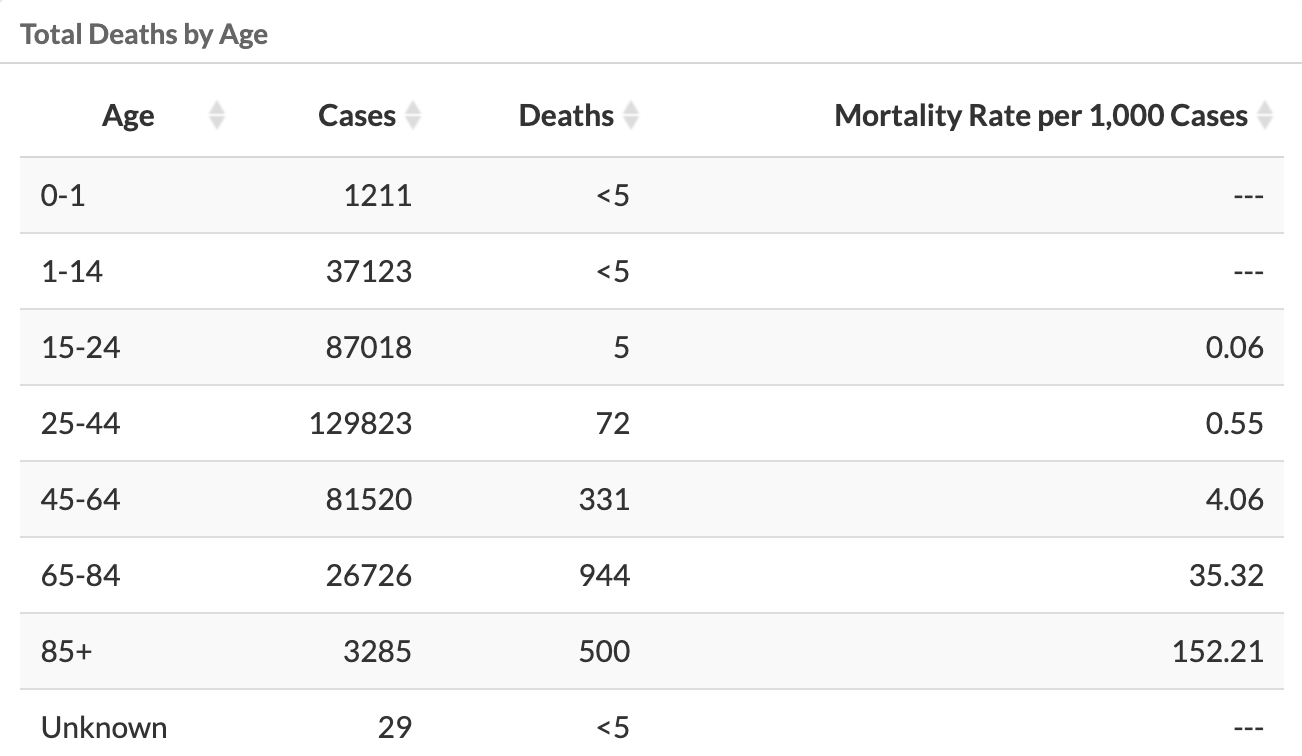
Task: Click the 65-84 age group cell
Action: 80,575
